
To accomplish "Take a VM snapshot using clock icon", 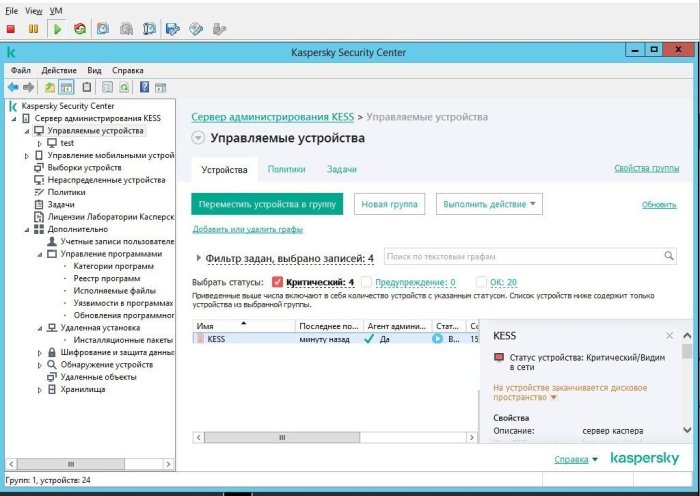I will [103, 29].
